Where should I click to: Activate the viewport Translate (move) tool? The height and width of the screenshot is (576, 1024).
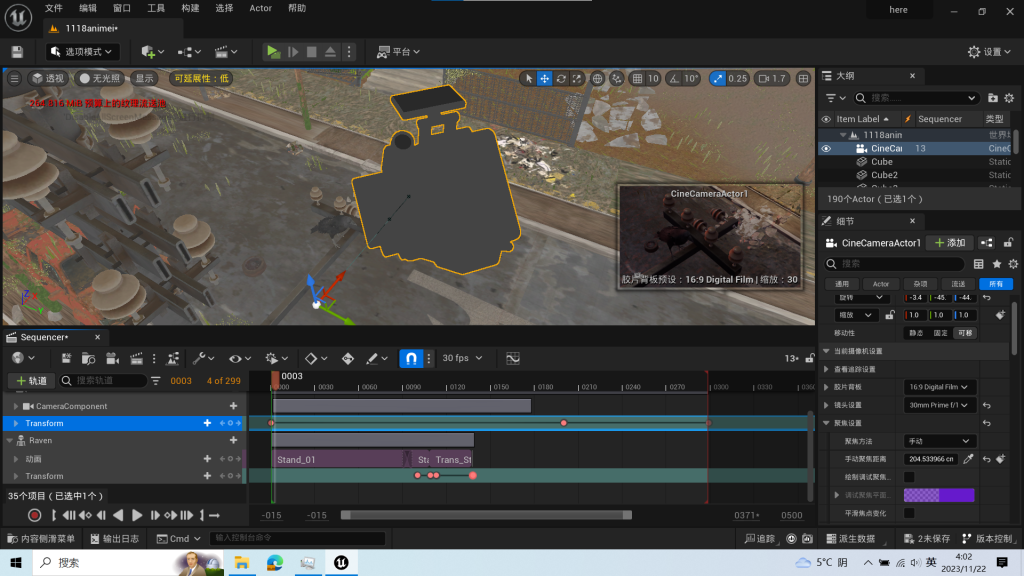[x=545, y=78]
